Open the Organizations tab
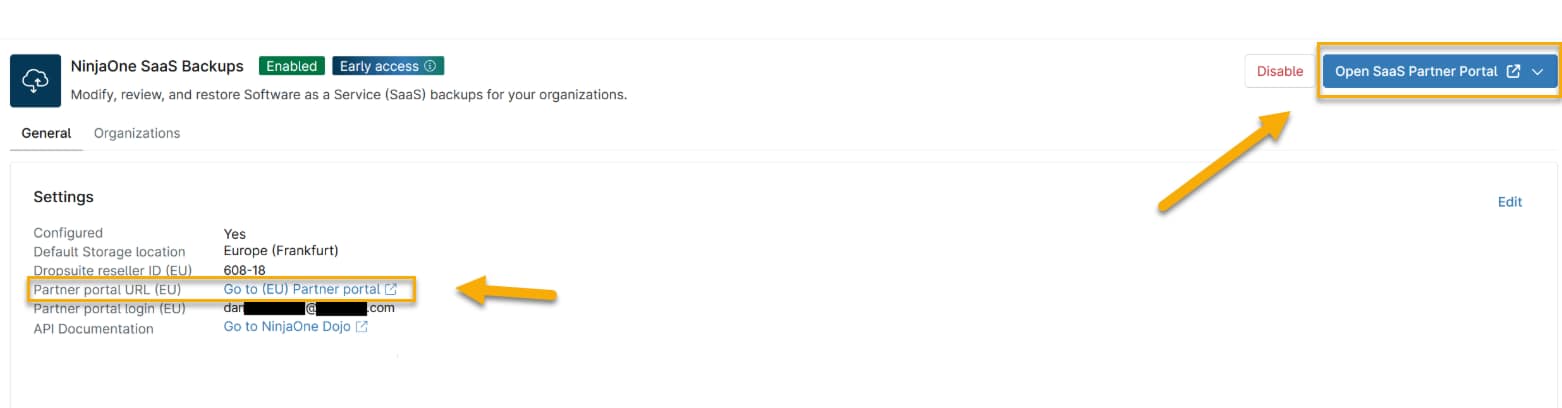 click(137, 133)
